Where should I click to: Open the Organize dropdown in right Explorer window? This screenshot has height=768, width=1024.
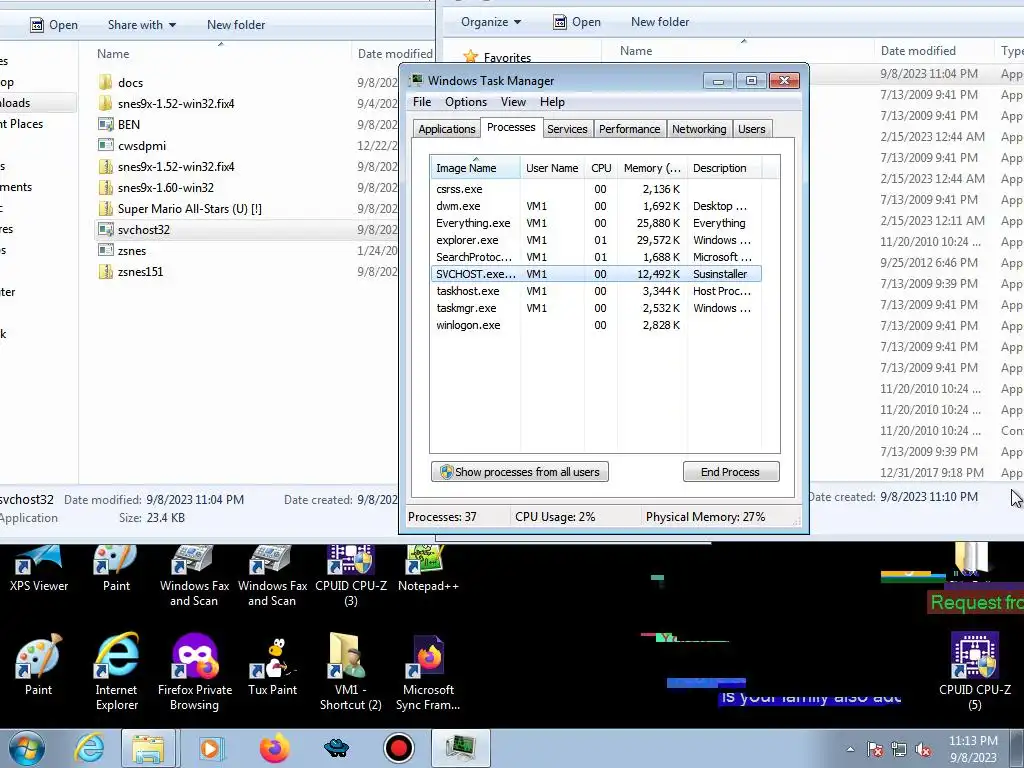[x=491, y=22]
